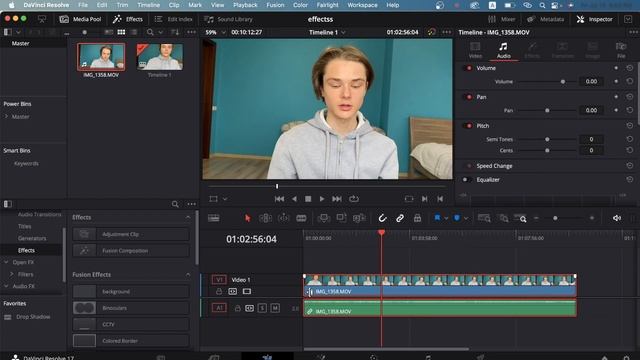Open the Timeline menu
Viewport: 640px width, 360px height.
(x=148, y=5)
